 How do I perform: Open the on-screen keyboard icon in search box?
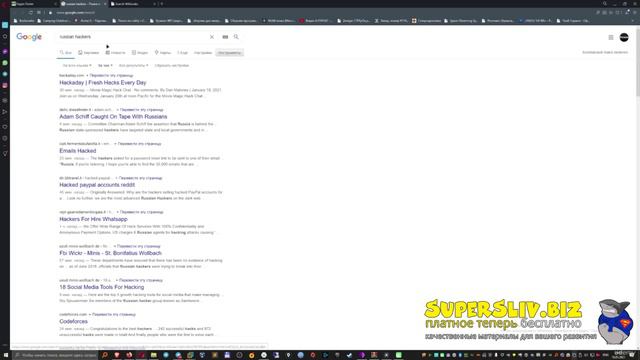225,37
